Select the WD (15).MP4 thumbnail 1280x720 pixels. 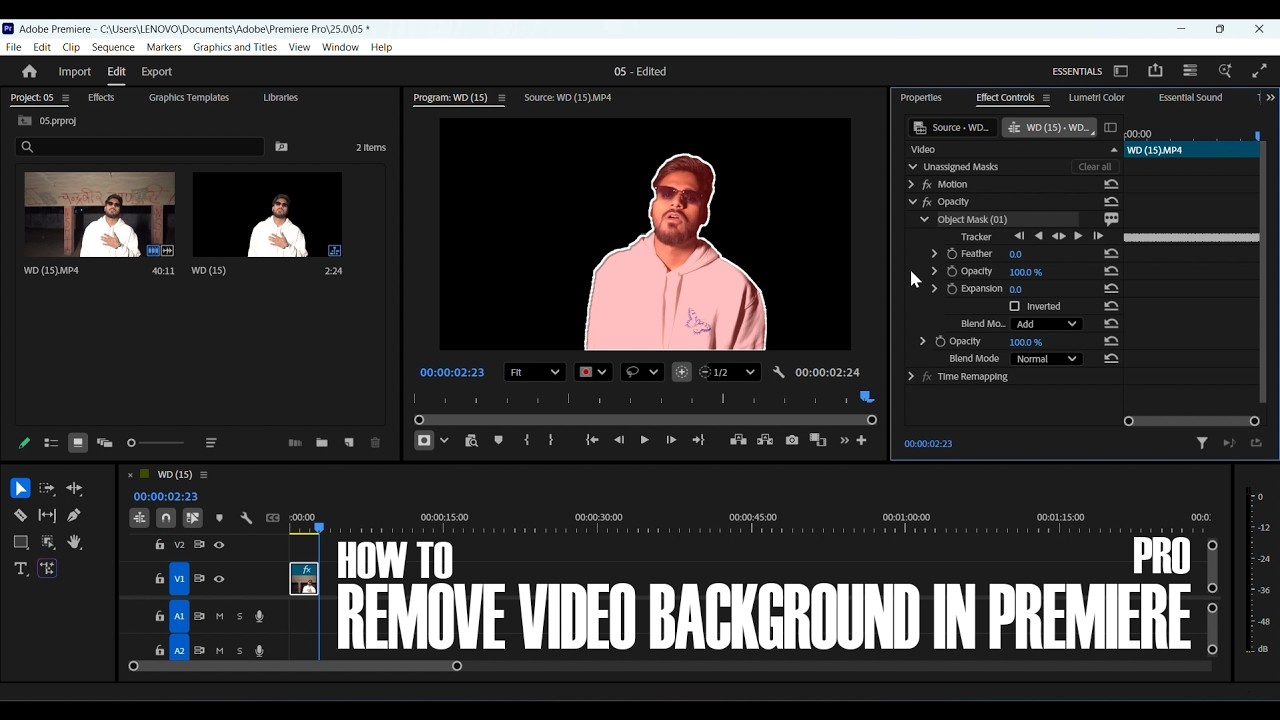99,215
